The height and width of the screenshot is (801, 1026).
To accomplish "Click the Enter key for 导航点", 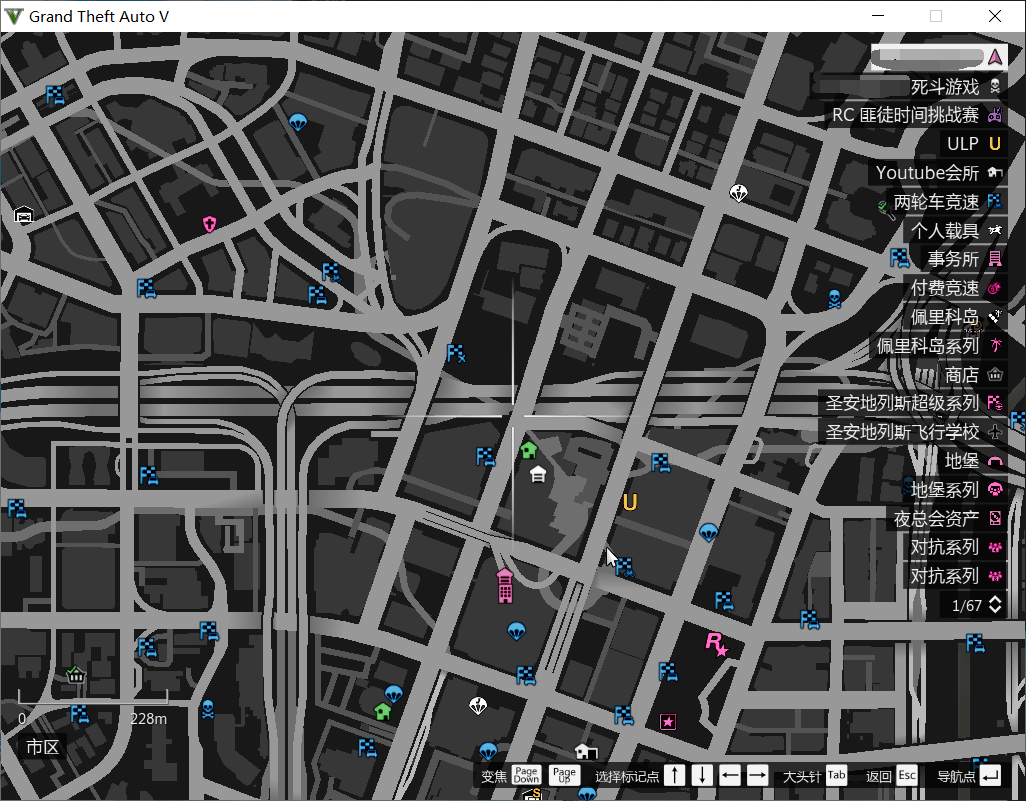I will pyautogui.click(x=991, y=775).
